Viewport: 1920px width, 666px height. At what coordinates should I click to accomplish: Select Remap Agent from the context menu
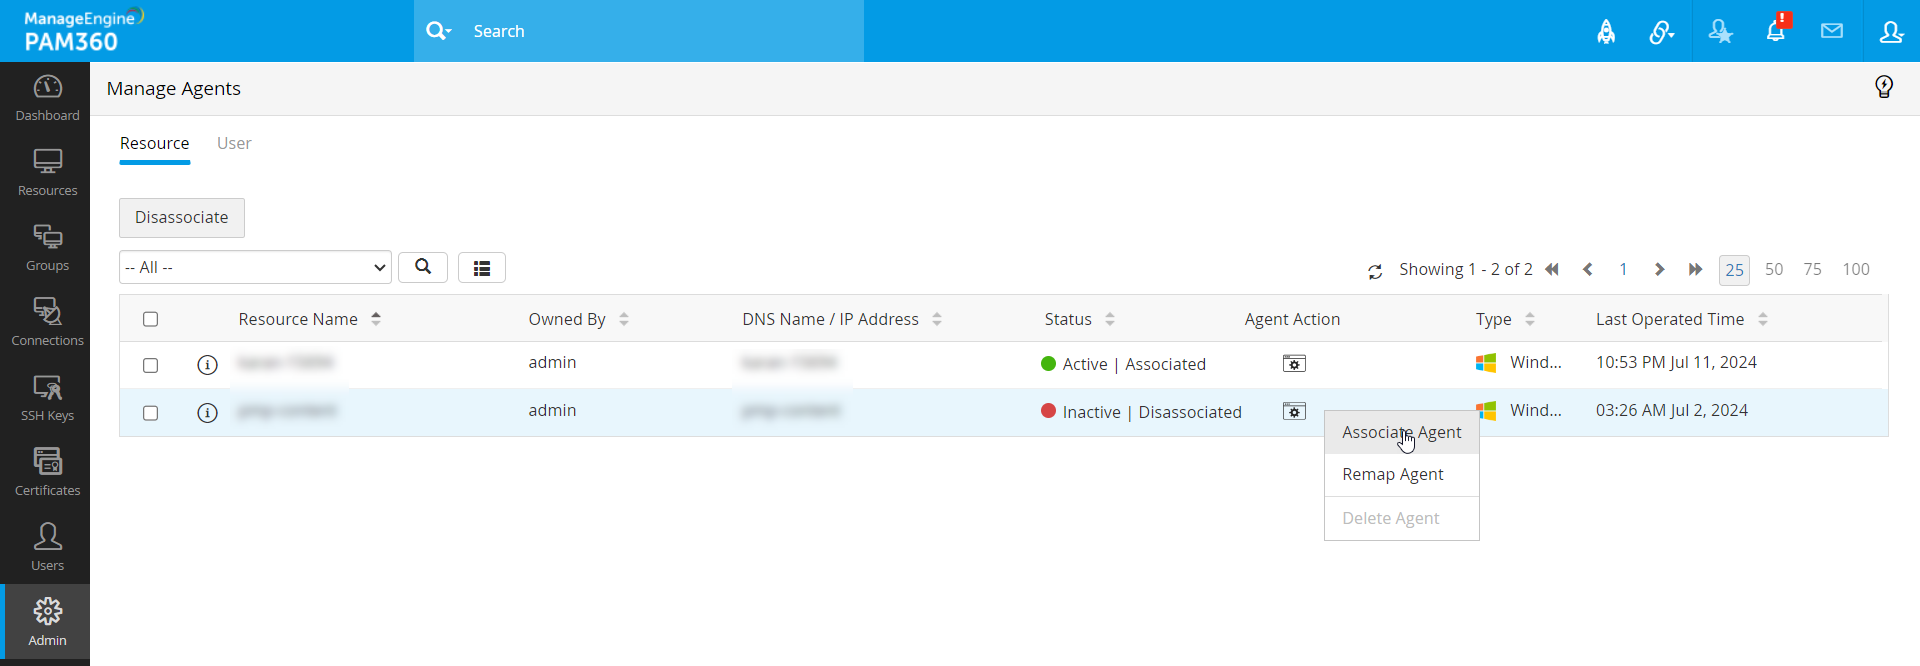[x=1392, y=475]
